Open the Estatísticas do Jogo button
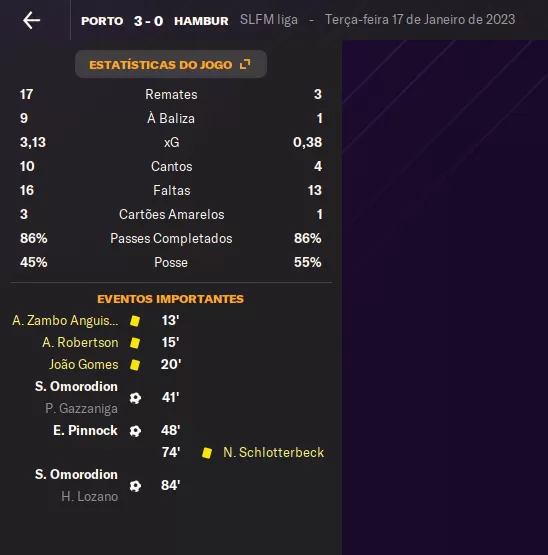The image size is (548, 555). click(x=171, y=64)
